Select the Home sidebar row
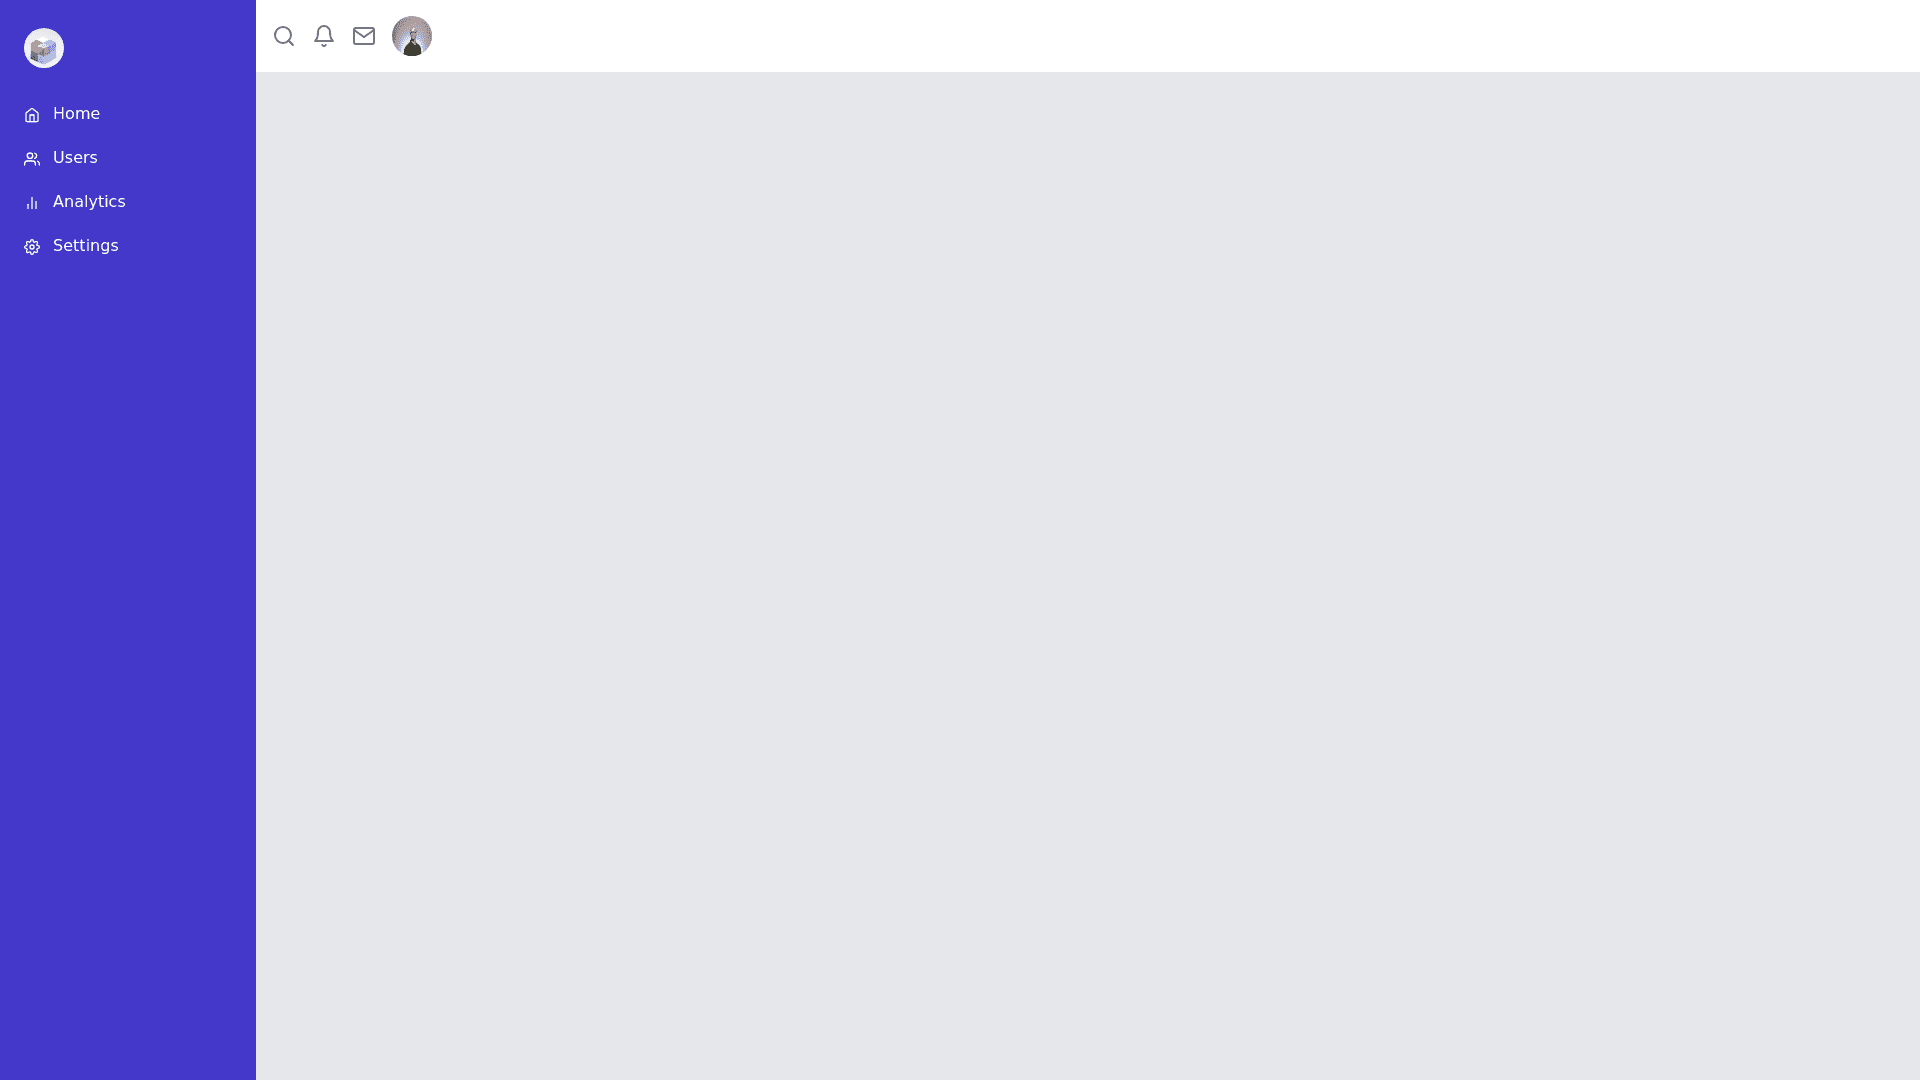1920x1080 pixels. [x=128, y=114]
